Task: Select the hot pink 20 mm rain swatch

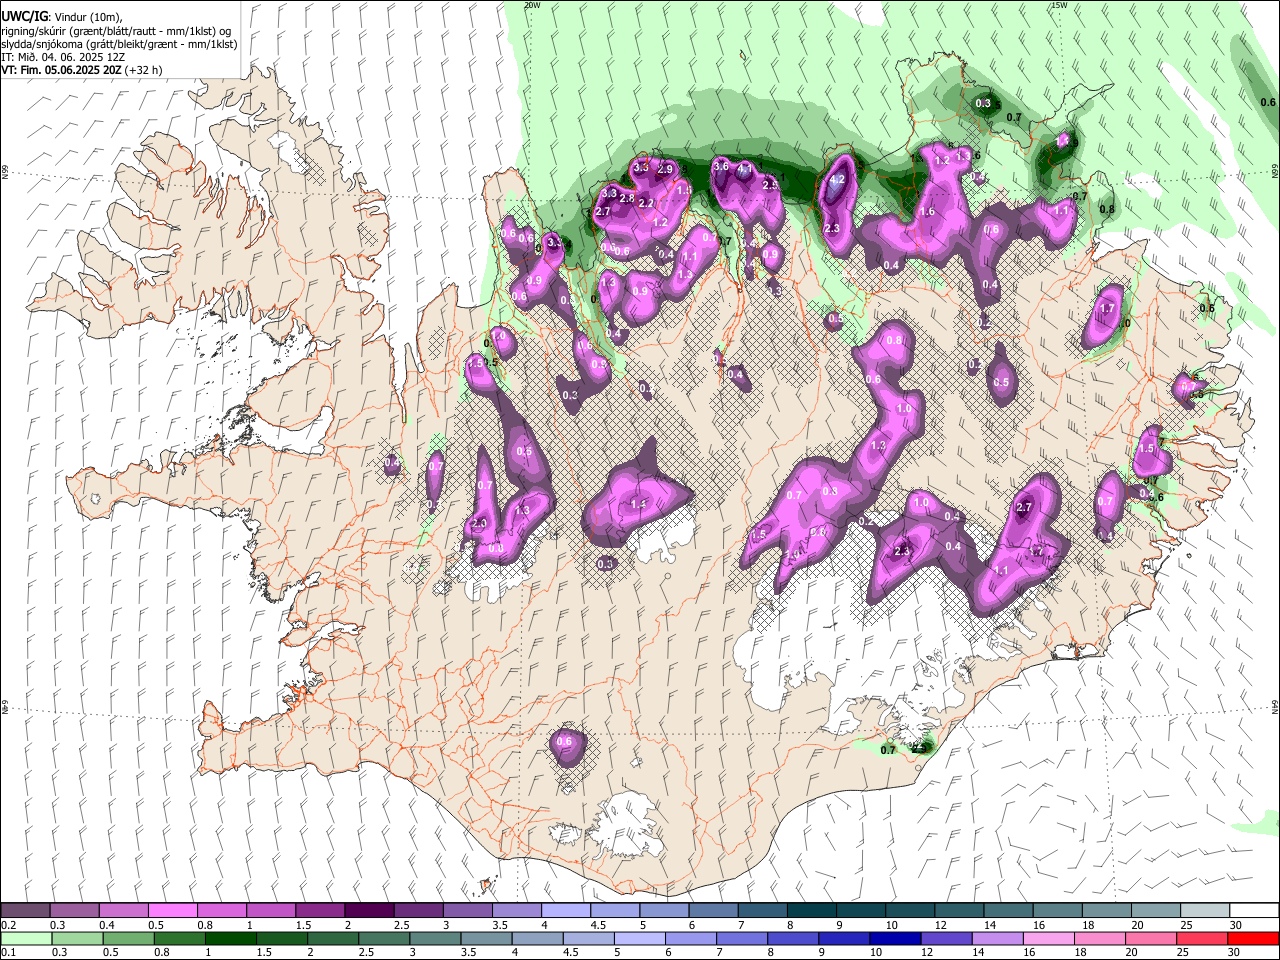Action: click(1151, 938)
